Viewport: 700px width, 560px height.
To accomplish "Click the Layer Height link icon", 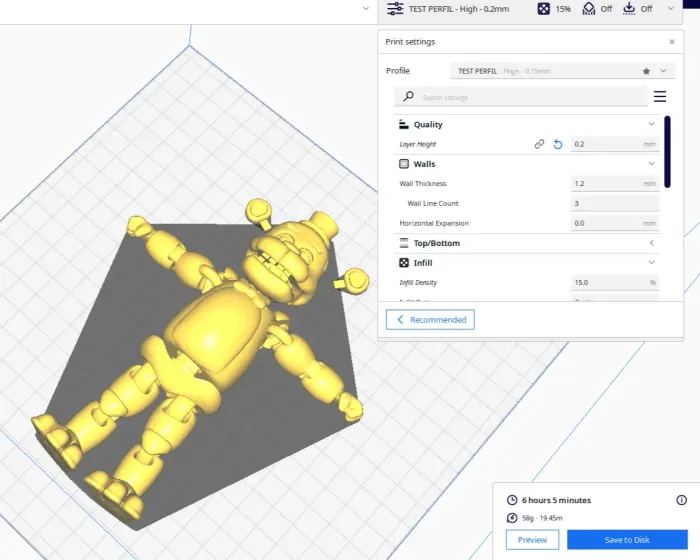I will pyautogui.click(x=539, y=144).
